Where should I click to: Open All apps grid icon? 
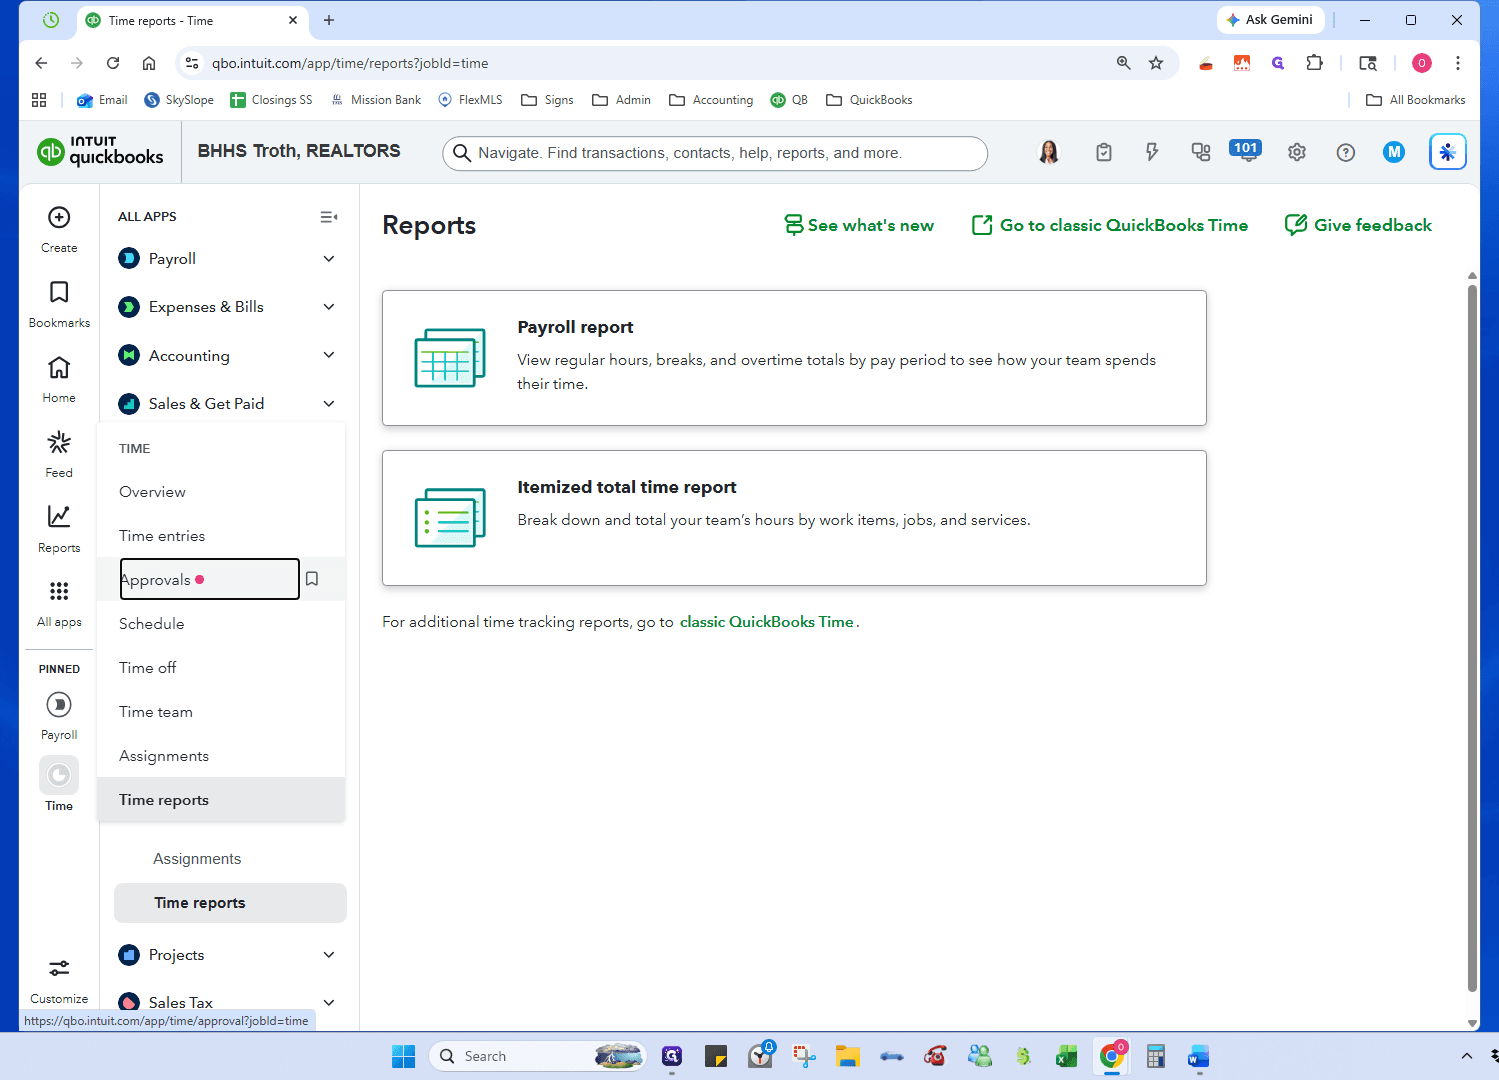coord(59,591)
